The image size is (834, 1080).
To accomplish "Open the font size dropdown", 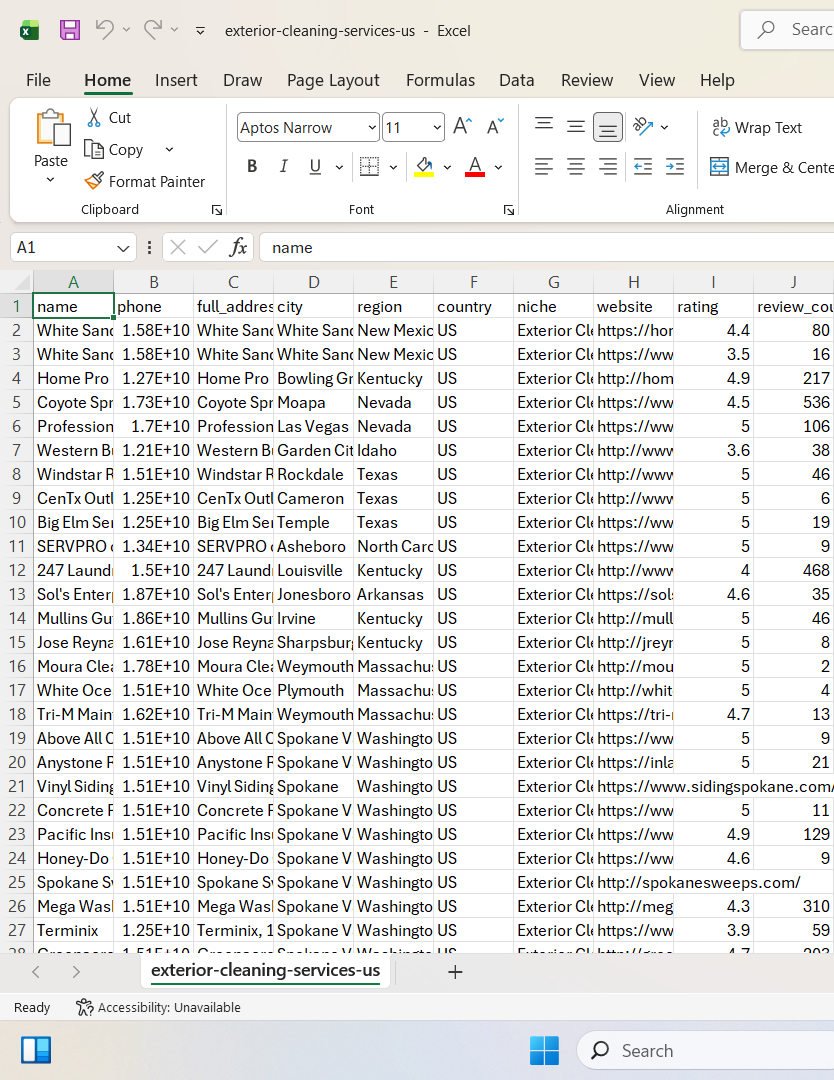I will point(437,127).
